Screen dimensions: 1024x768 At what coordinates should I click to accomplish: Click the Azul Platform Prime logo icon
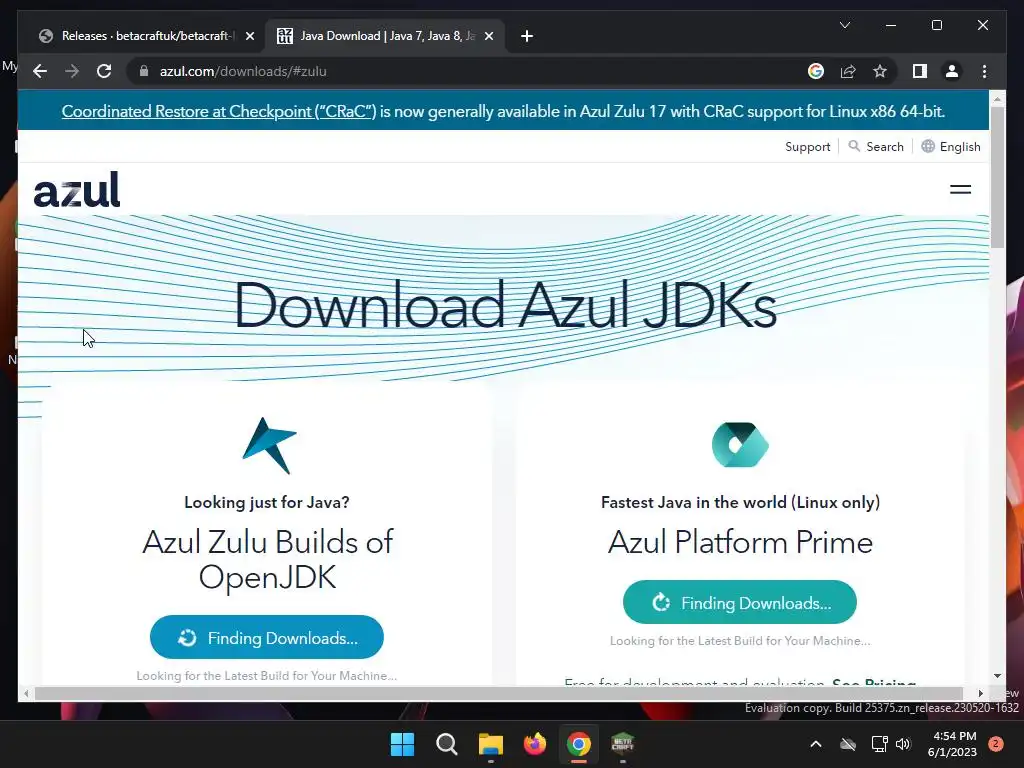click(740, 445)
